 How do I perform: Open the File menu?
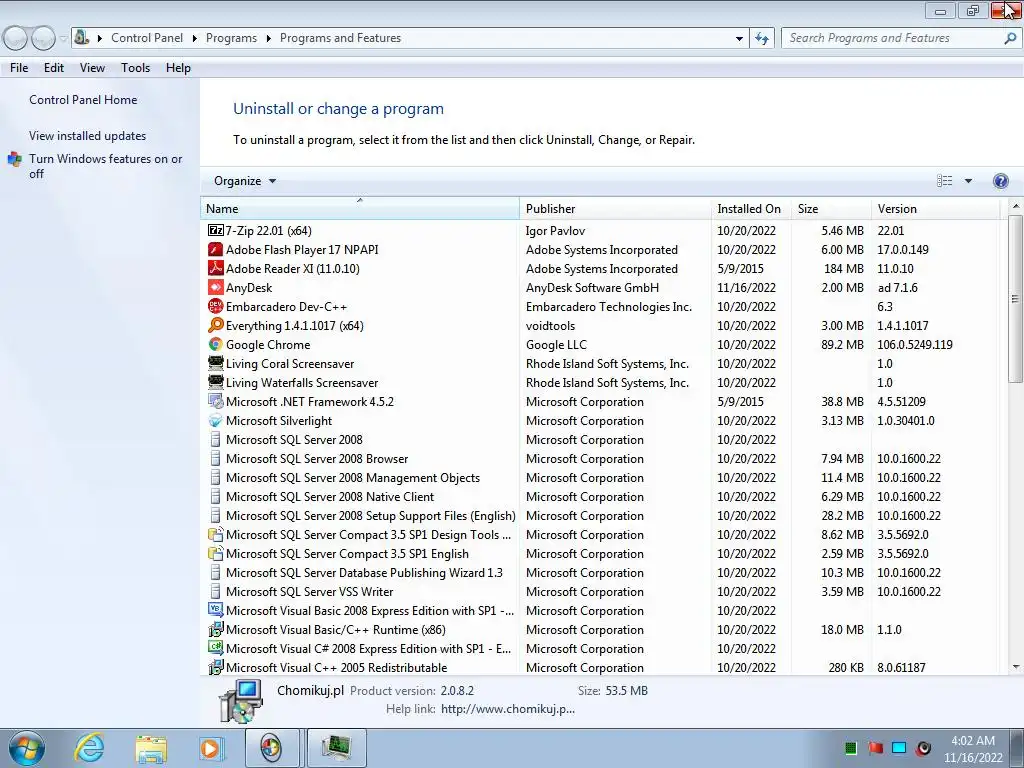(x=19, y=68)
